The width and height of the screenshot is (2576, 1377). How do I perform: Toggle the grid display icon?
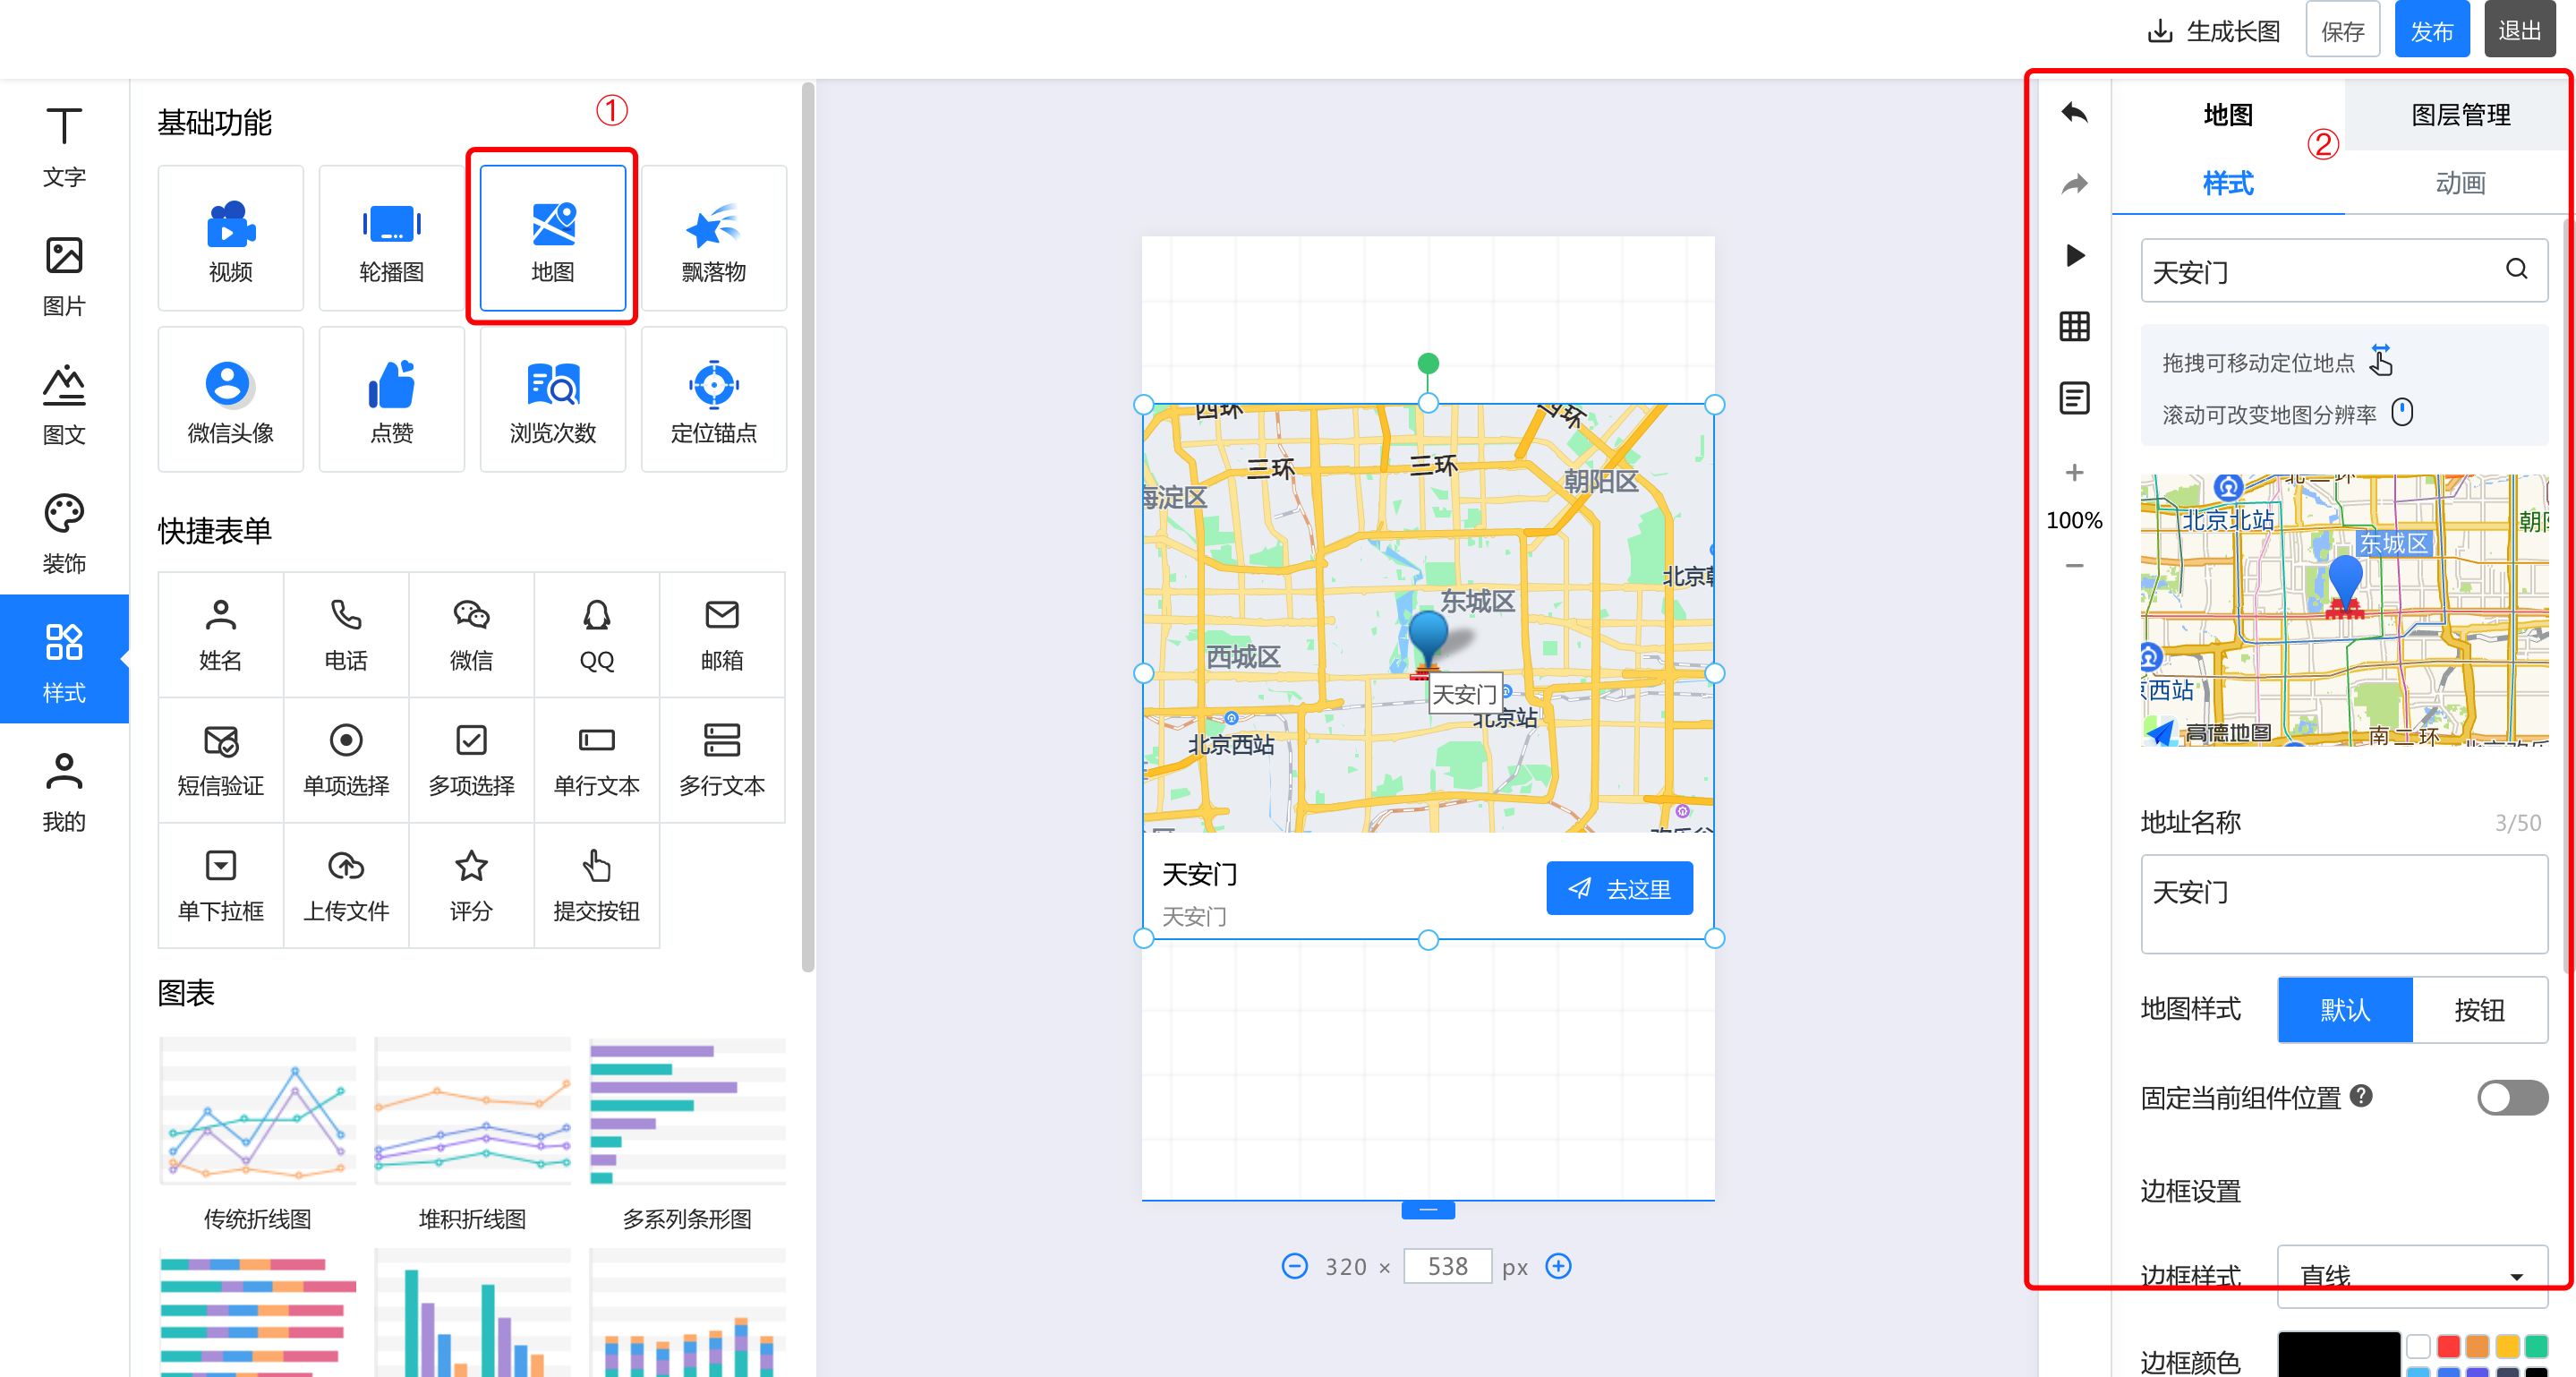coord(2074,326)
